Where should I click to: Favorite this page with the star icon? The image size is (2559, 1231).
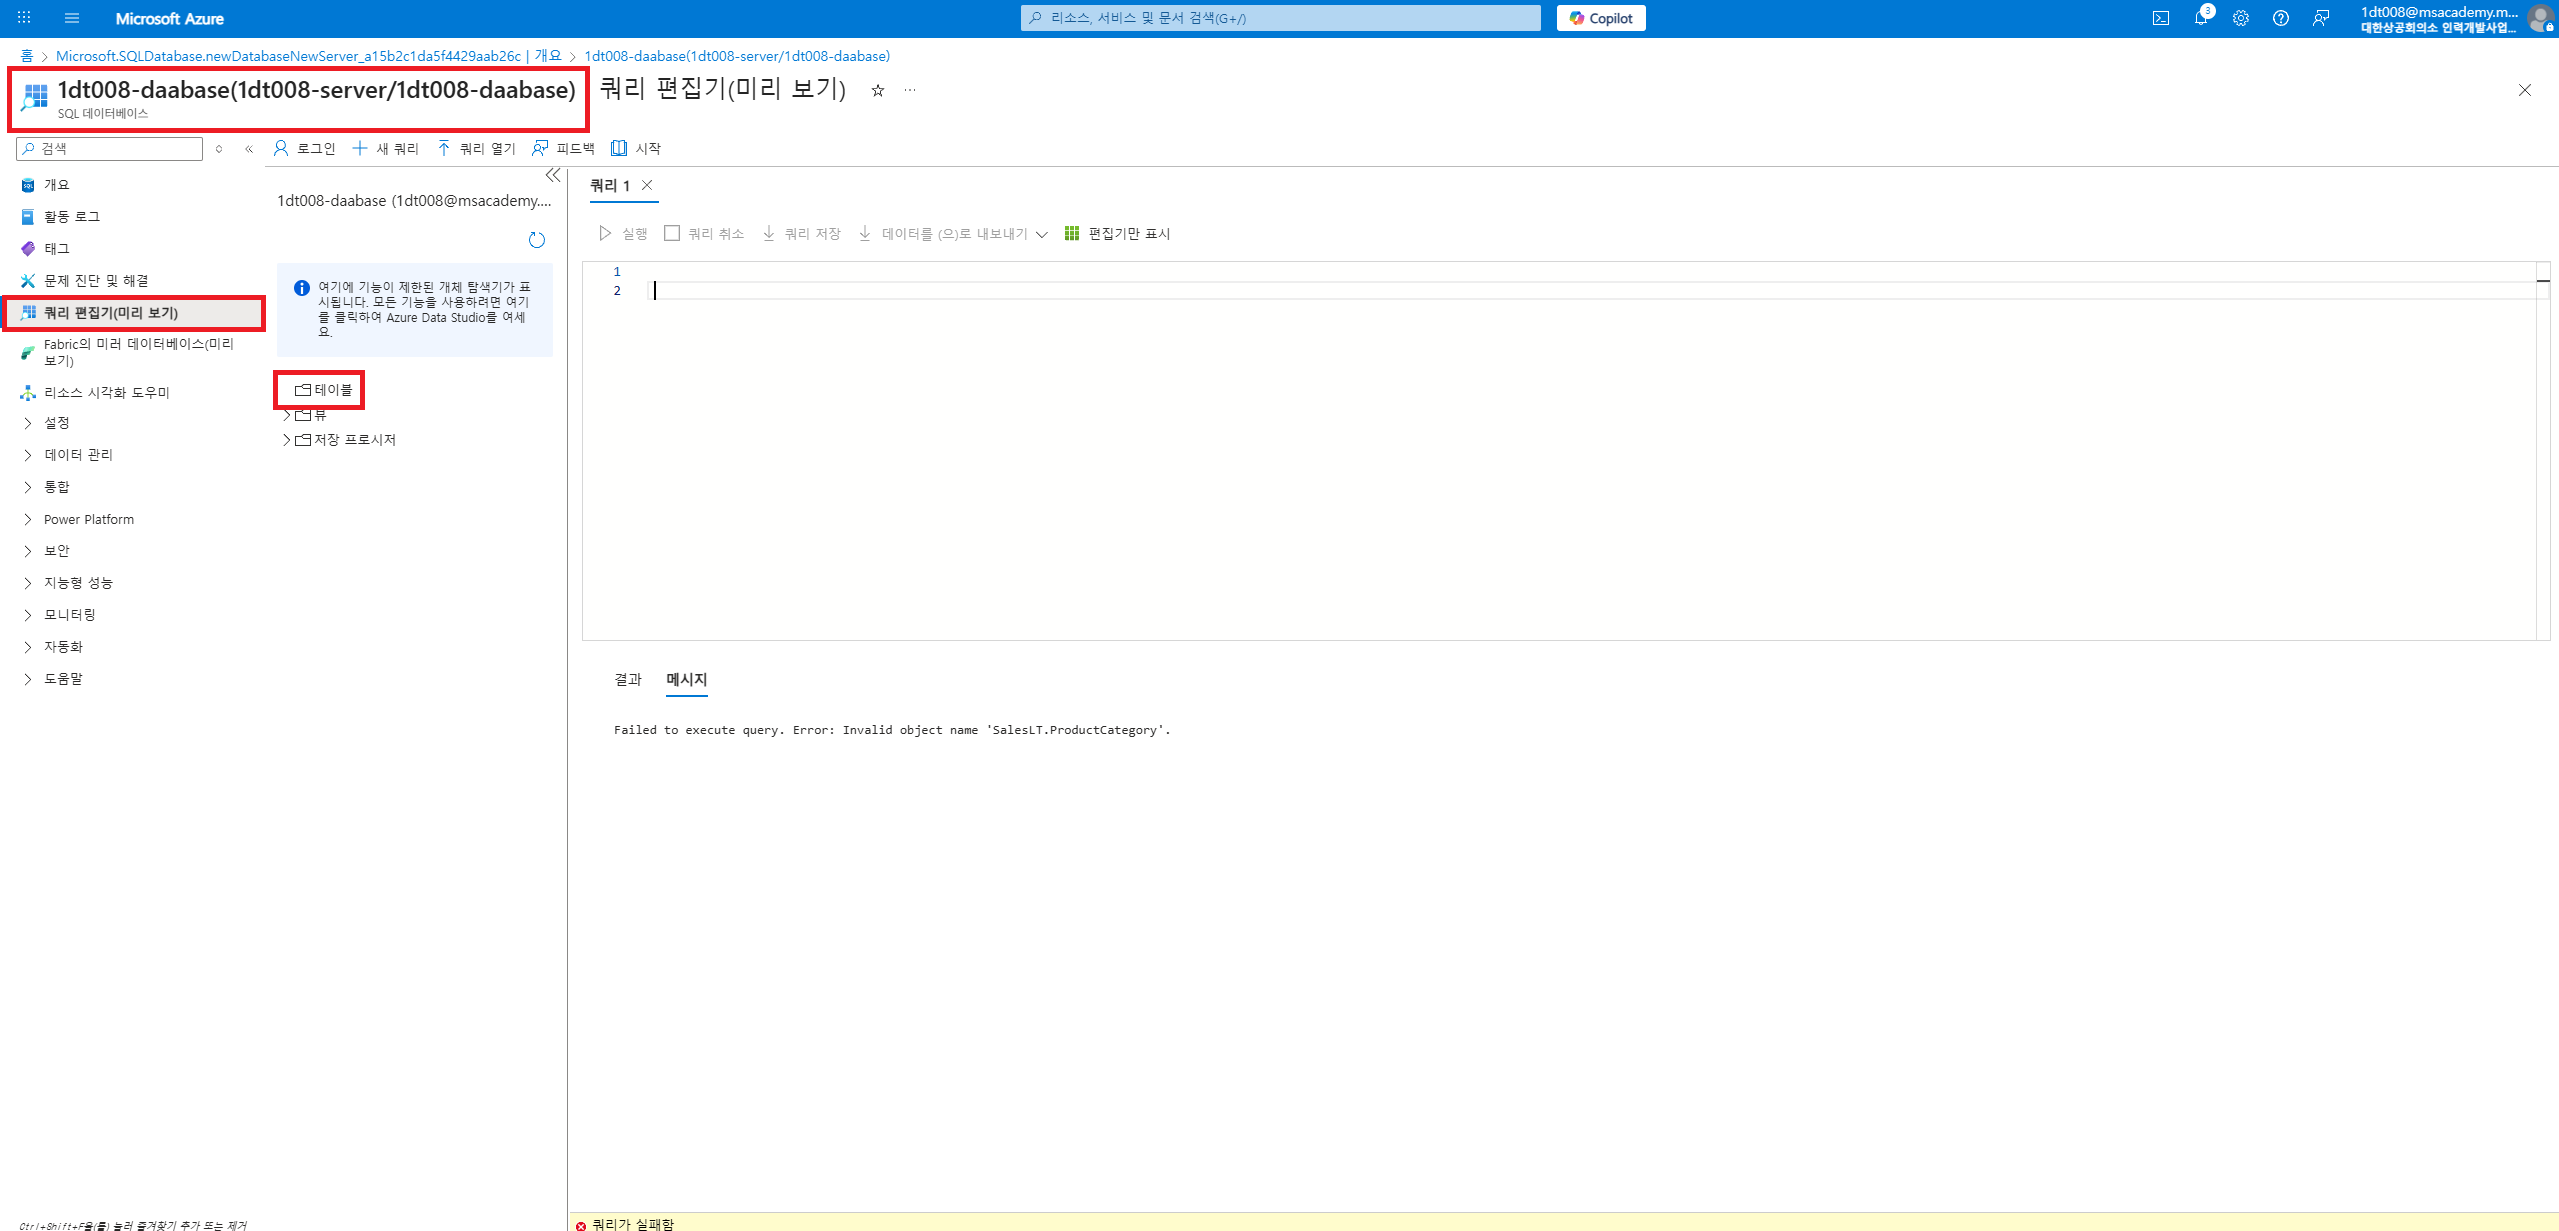pyautogui.click(x=878, y=91)
